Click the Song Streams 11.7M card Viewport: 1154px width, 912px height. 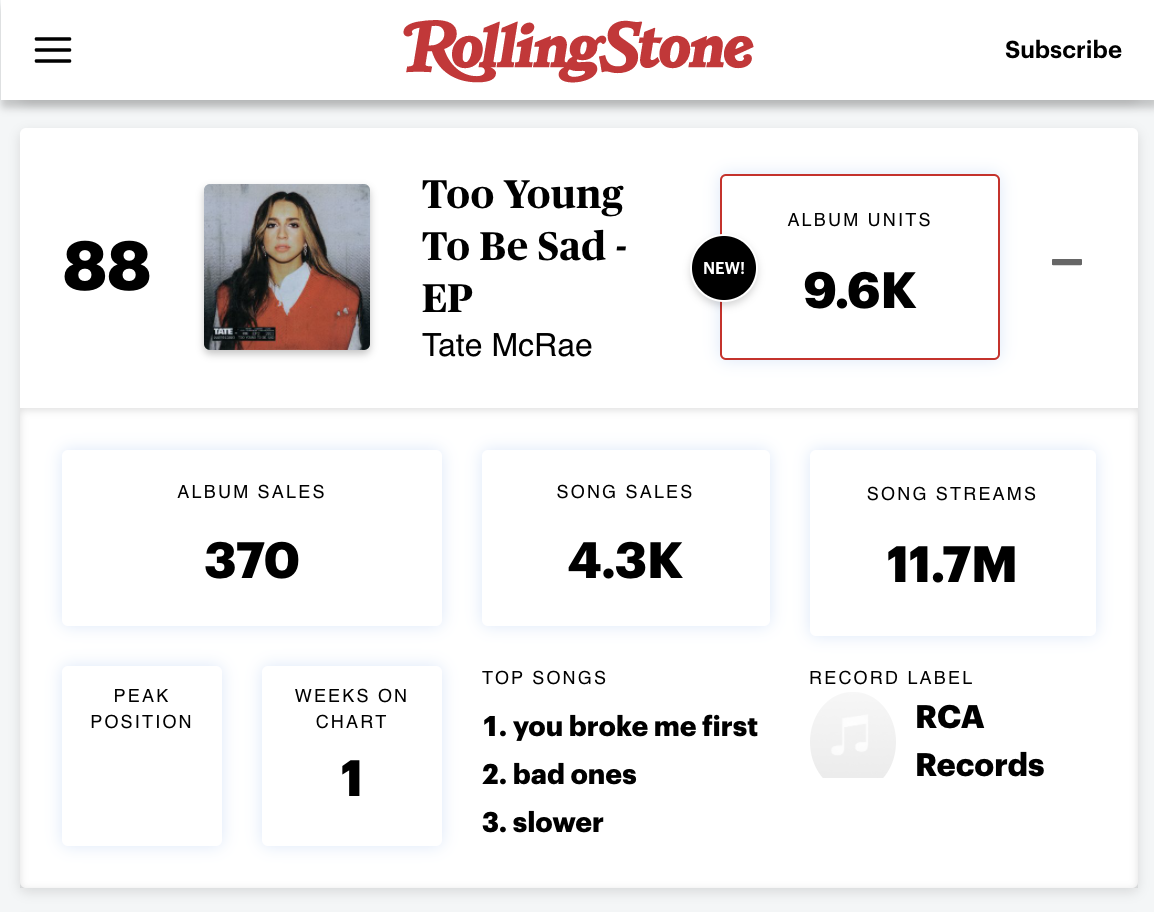coord(952,543)
